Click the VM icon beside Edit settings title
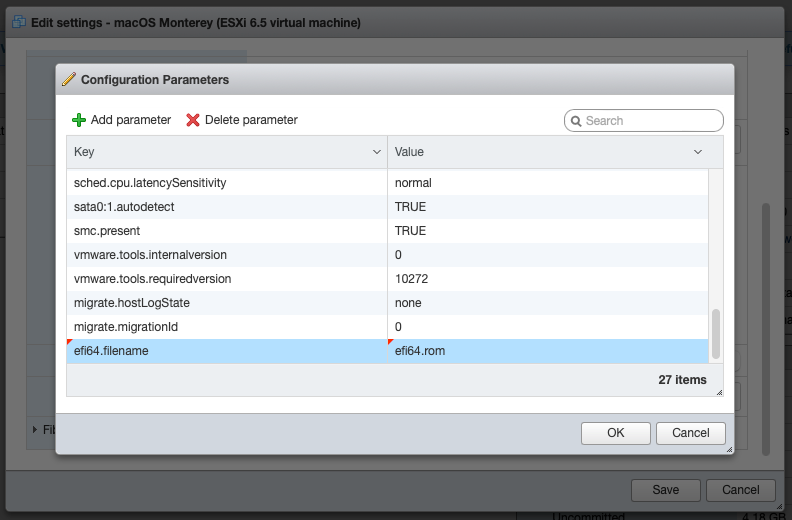Image resolution: width=792 pixels, height=520 pixels. click(18, 22)
